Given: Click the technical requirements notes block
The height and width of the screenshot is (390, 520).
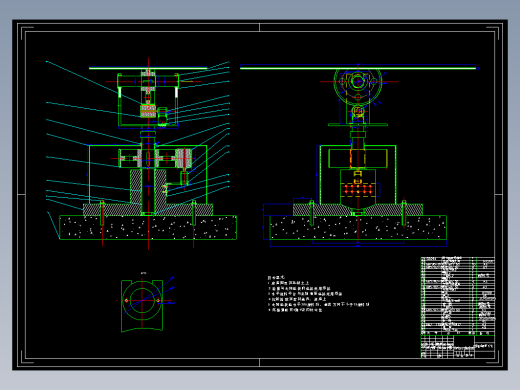Looking at the screenshot, I should tap(318, 294).
